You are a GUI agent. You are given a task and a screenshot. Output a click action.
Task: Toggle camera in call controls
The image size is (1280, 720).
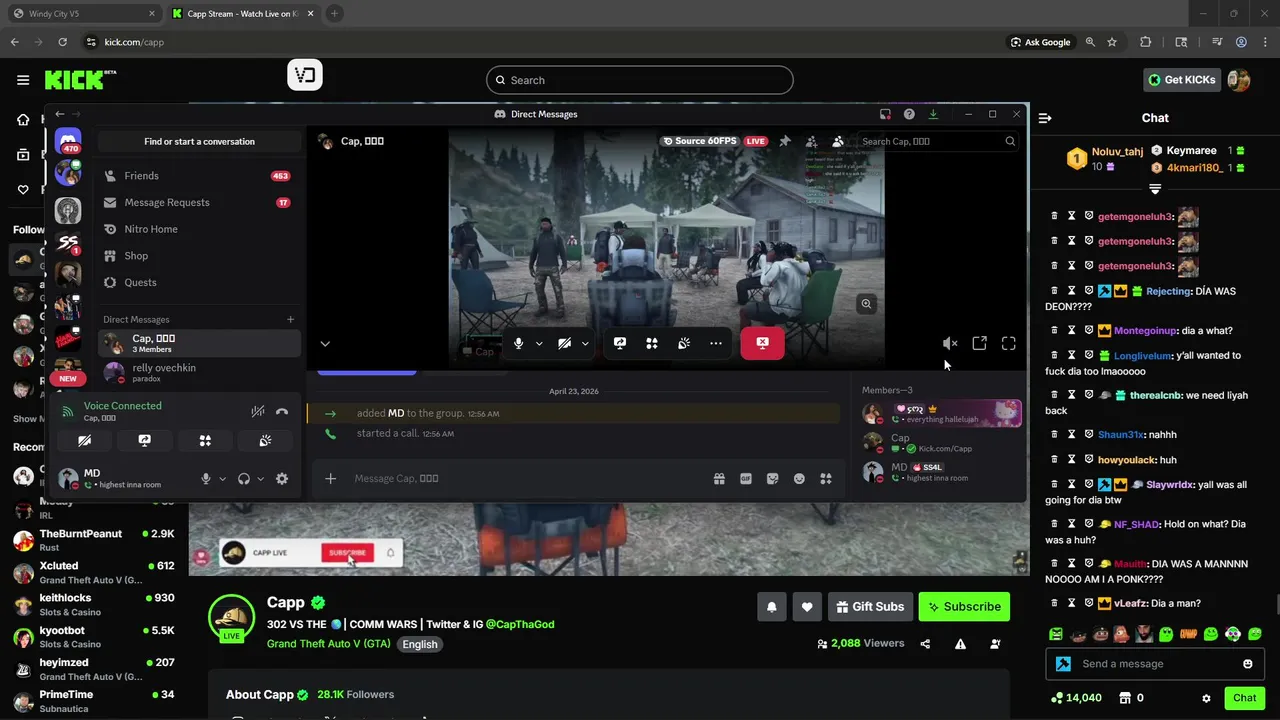[565, 343]
